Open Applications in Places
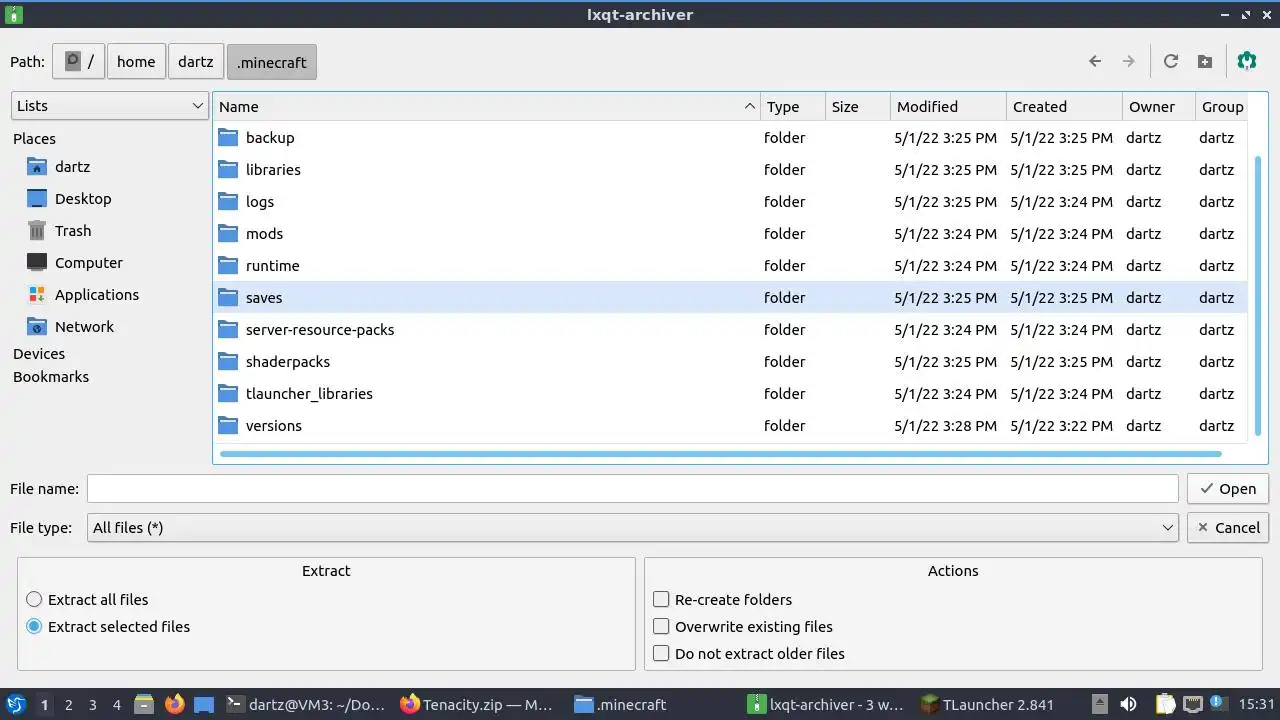Viewport: 1280px width, 720px height. [x=97, y=295]
